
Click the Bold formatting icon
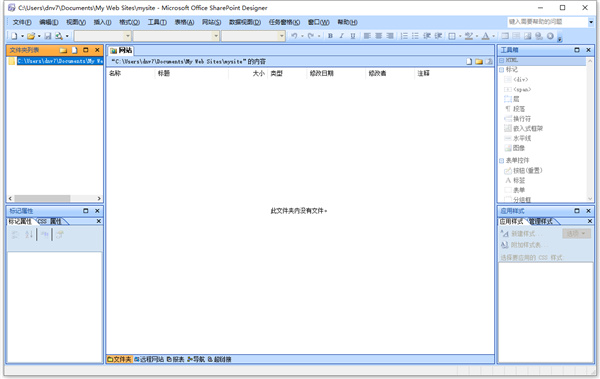[x=330, y=36]
